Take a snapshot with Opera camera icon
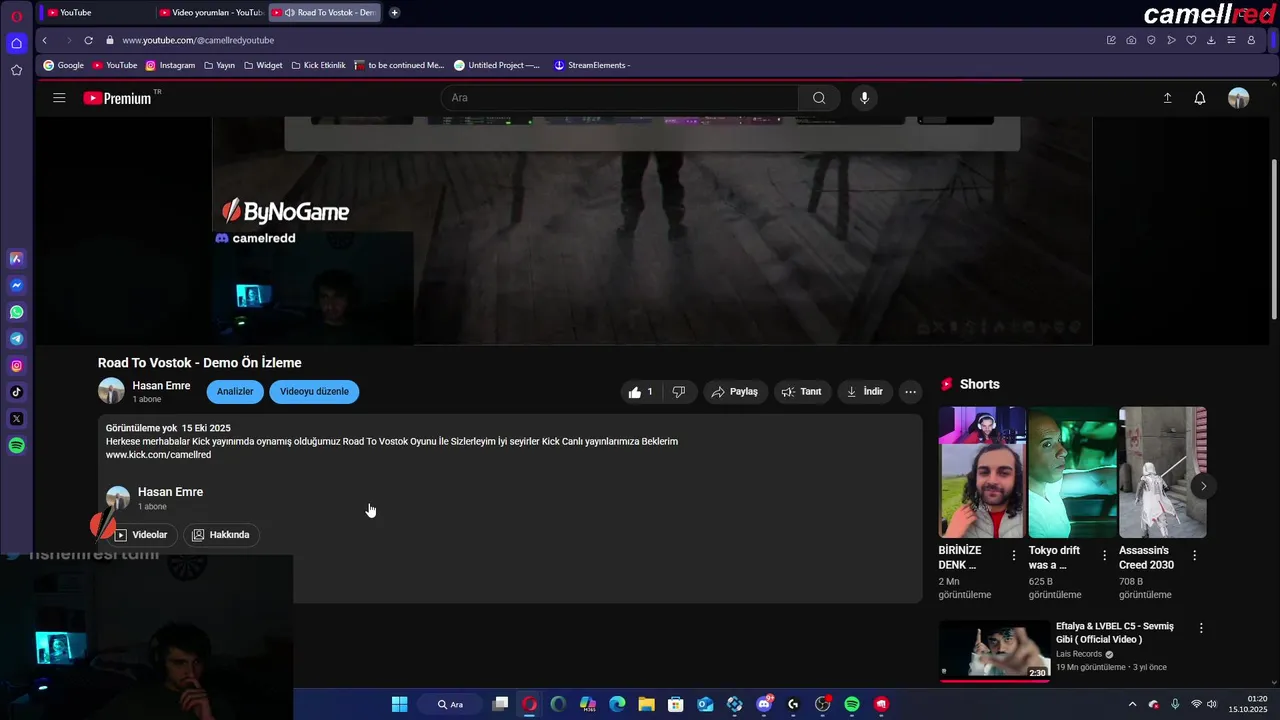This screenshot has height=720, width=1280. pos(1131,40)
